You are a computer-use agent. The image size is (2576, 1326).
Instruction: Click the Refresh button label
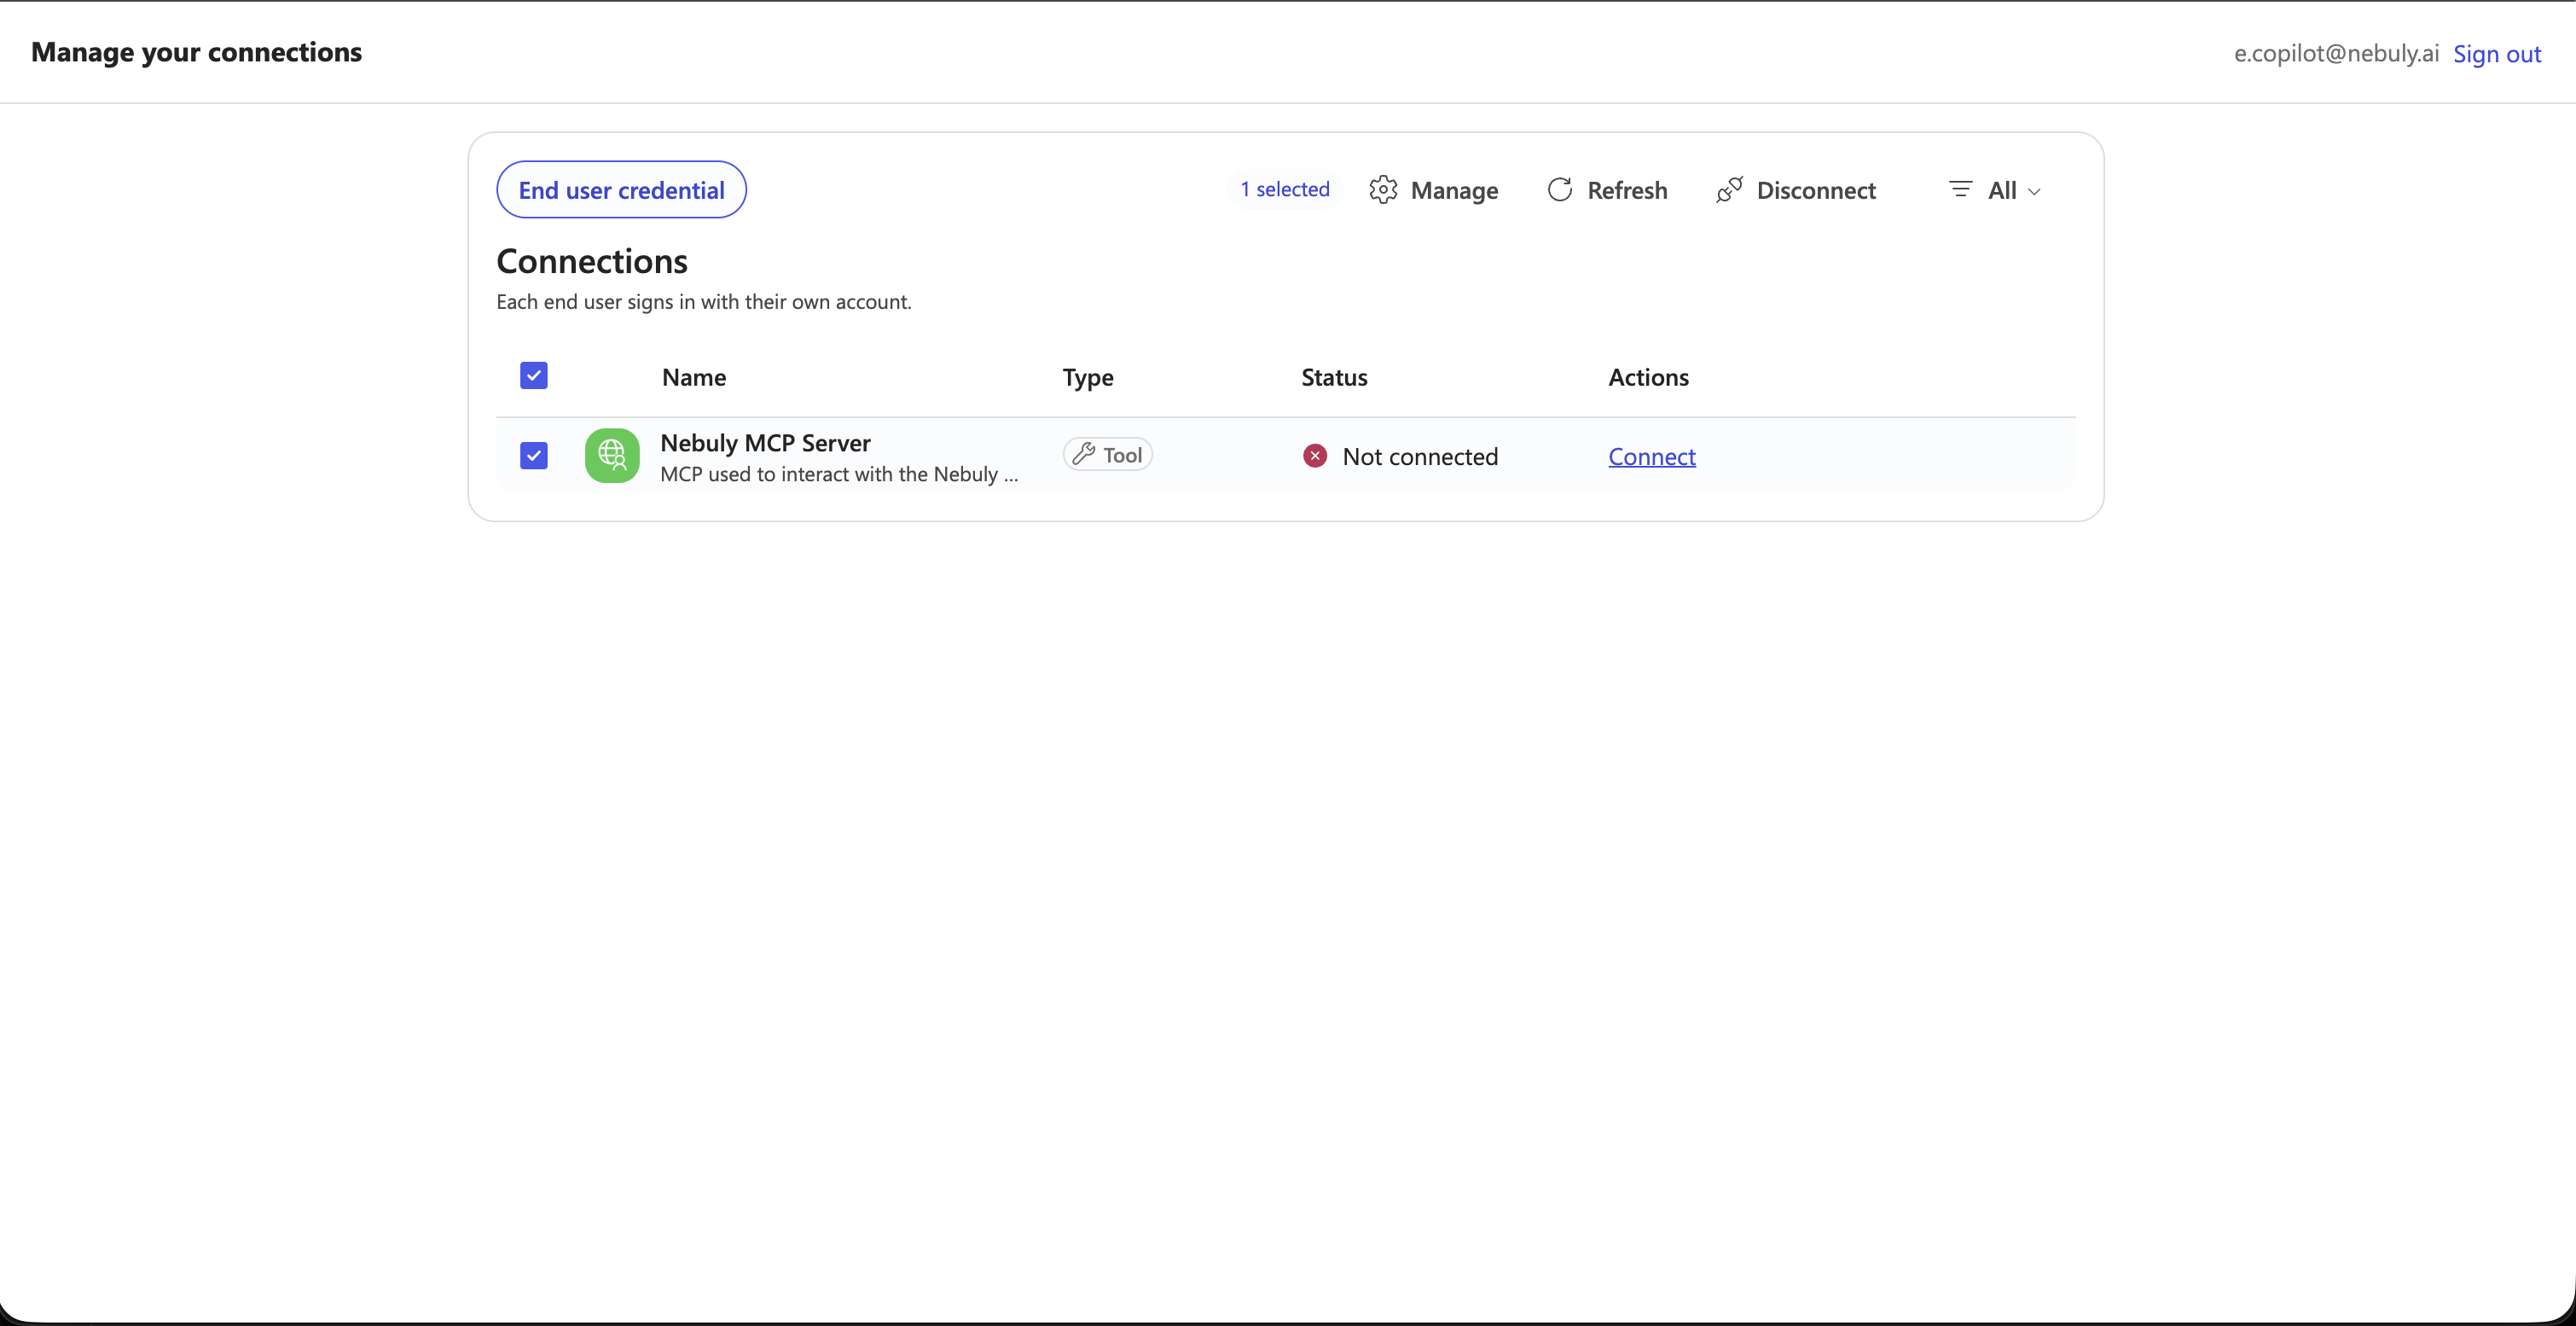tap(1627, 190)
